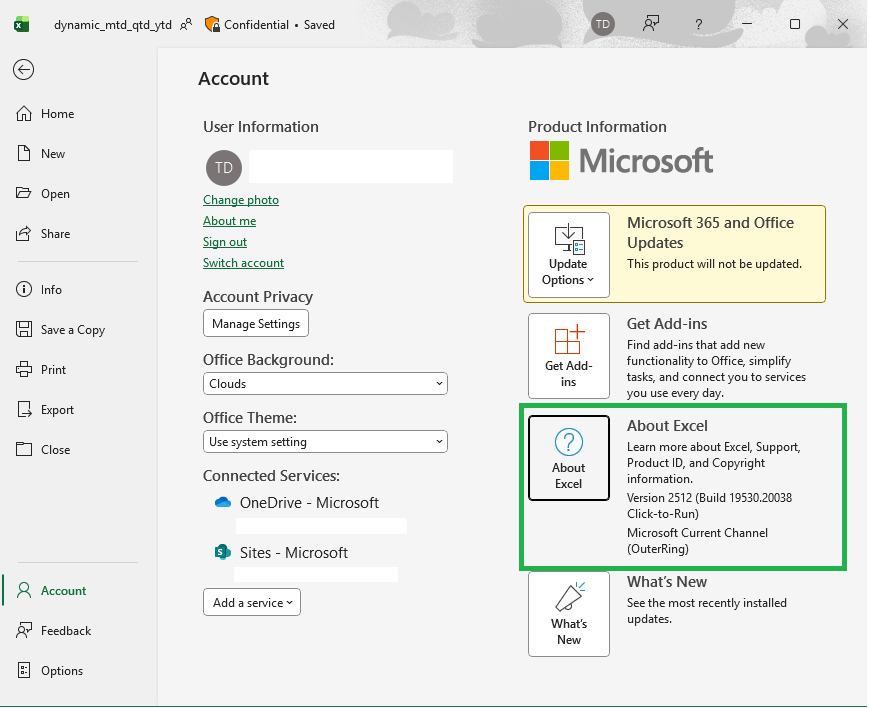Screen dimensions: 869x708
Task: Open the Feedback page
Action: point(54,630)
